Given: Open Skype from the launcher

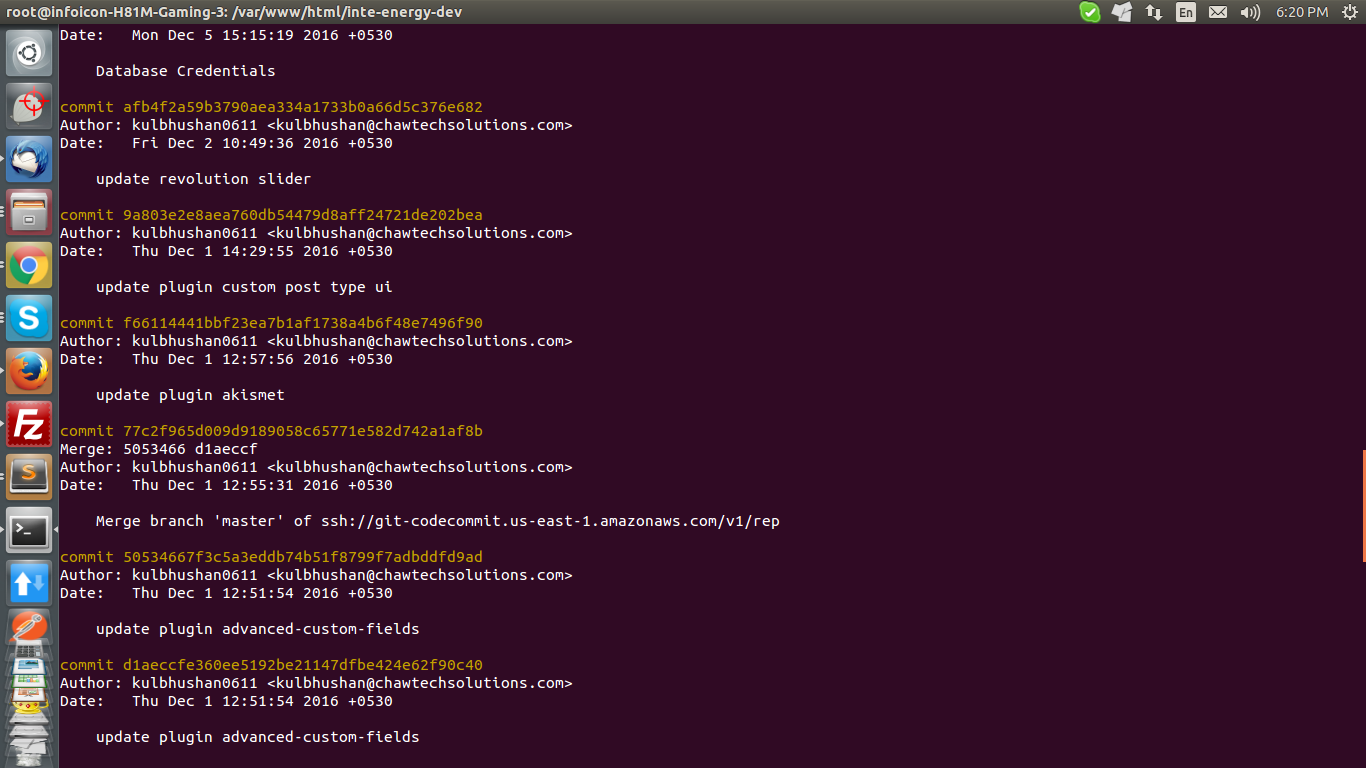Looking at the screenshot, I should pyautogui.click(x=29, y=319).
